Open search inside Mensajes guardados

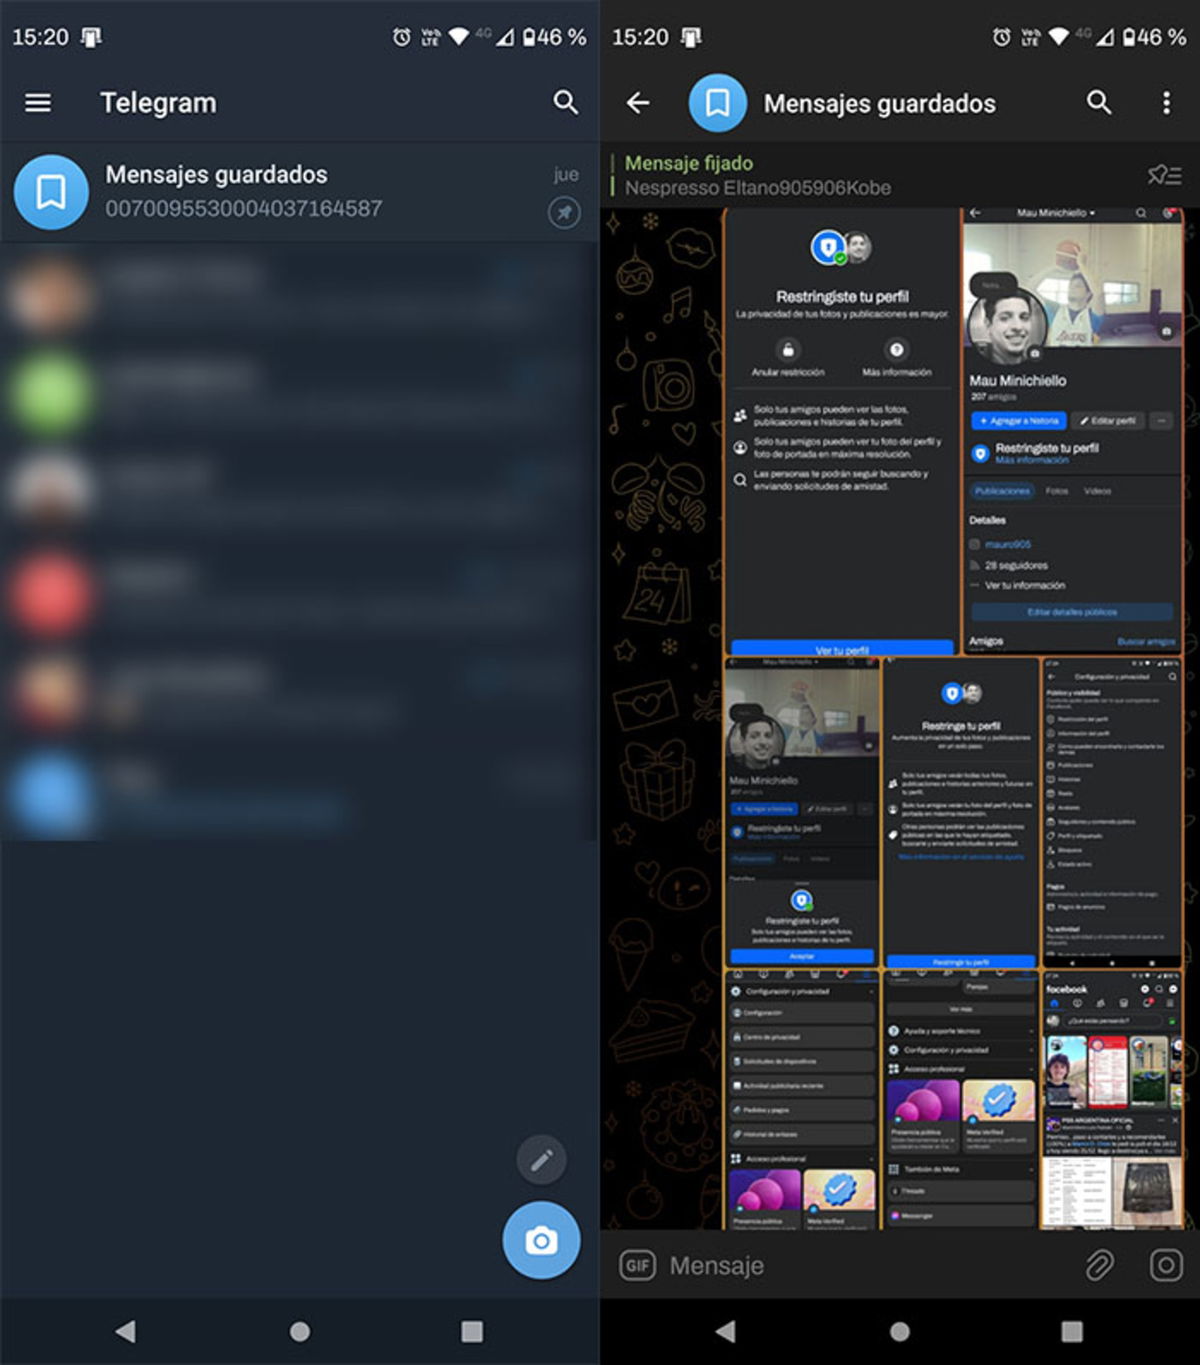pos(1099,103)
